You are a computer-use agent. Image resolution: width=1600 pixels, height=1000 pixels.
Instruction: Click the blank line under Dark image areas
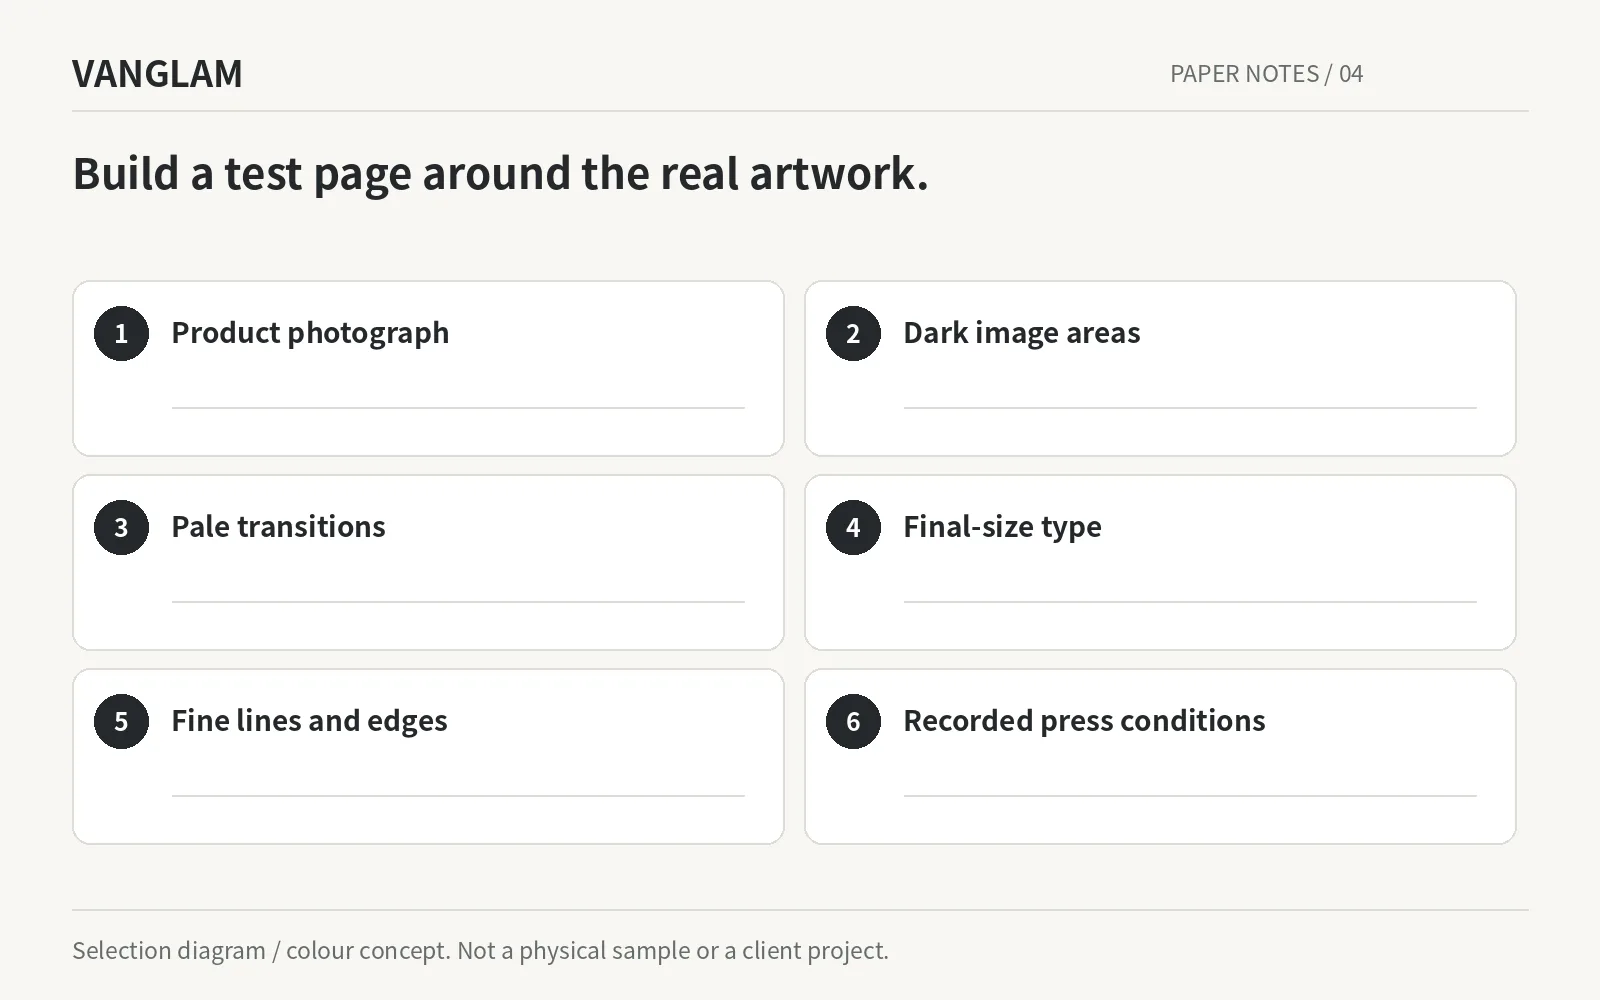pyautogui.click(x=1190, y=408)
